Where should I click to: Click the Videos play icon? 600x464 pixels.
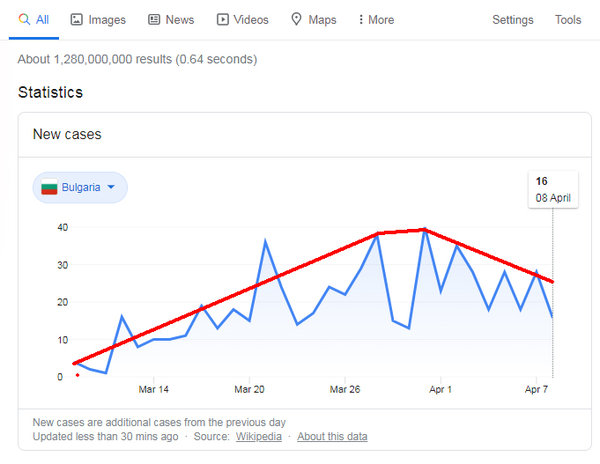point(223,19)
